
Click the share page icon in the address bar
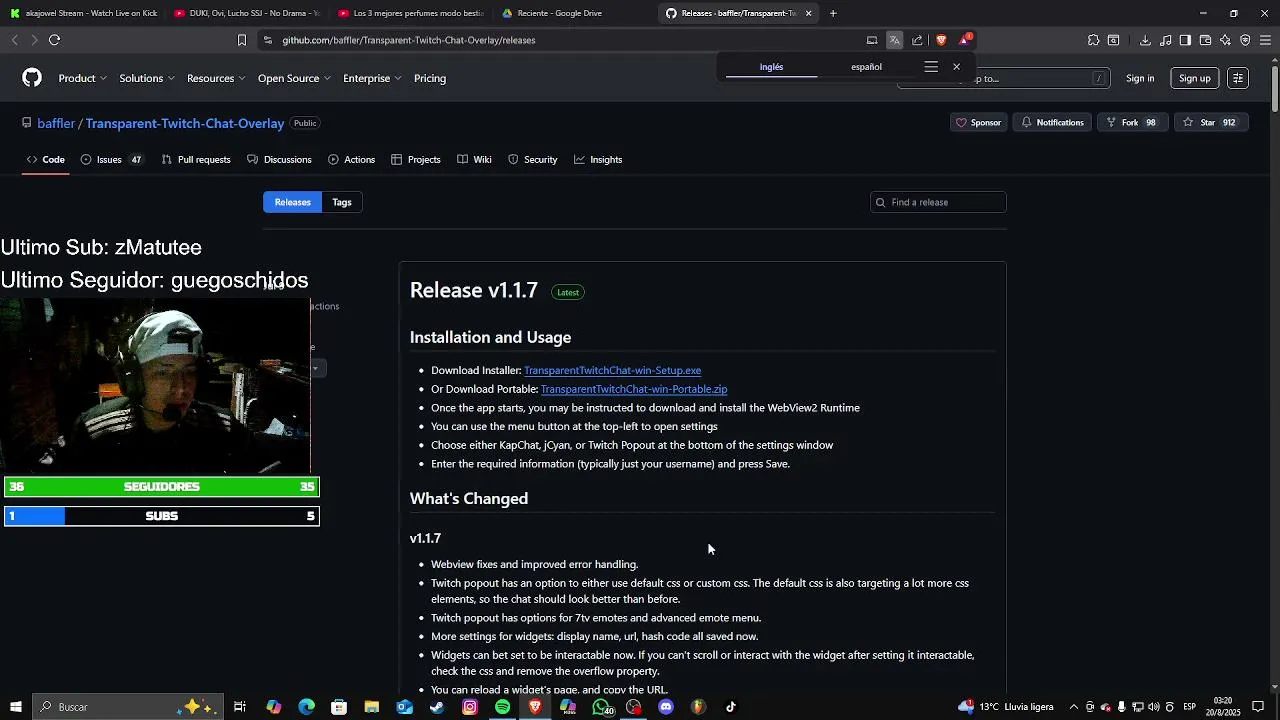917,40
